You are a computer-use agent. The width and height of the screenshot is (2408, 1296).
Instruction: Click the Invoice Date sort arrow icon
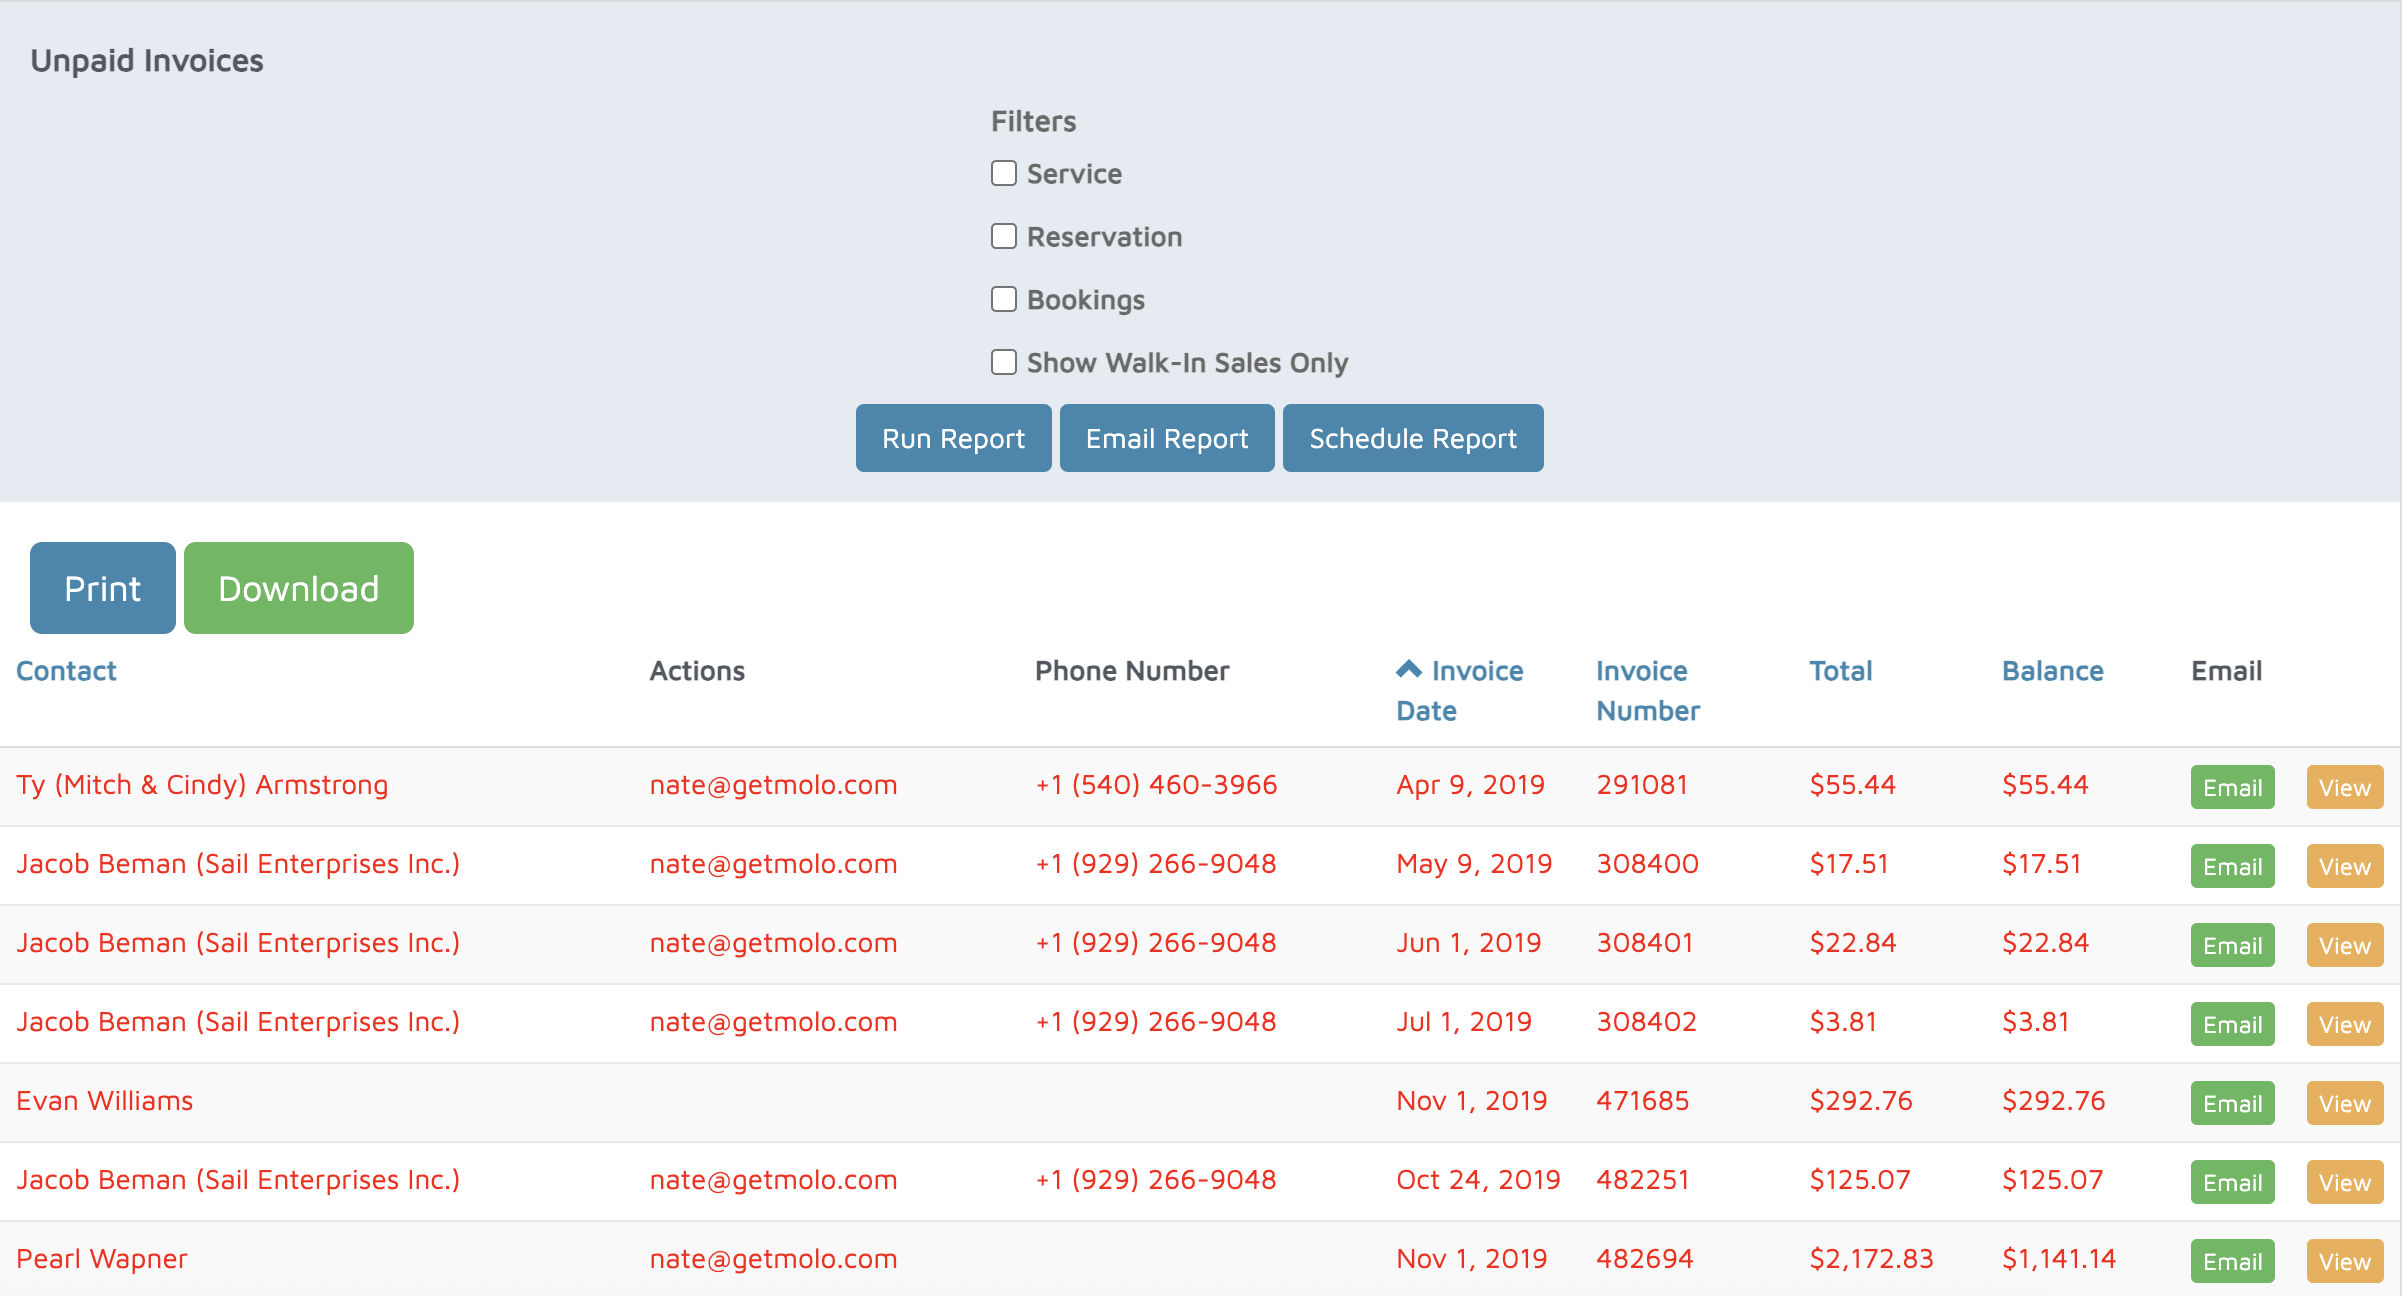1408,669
